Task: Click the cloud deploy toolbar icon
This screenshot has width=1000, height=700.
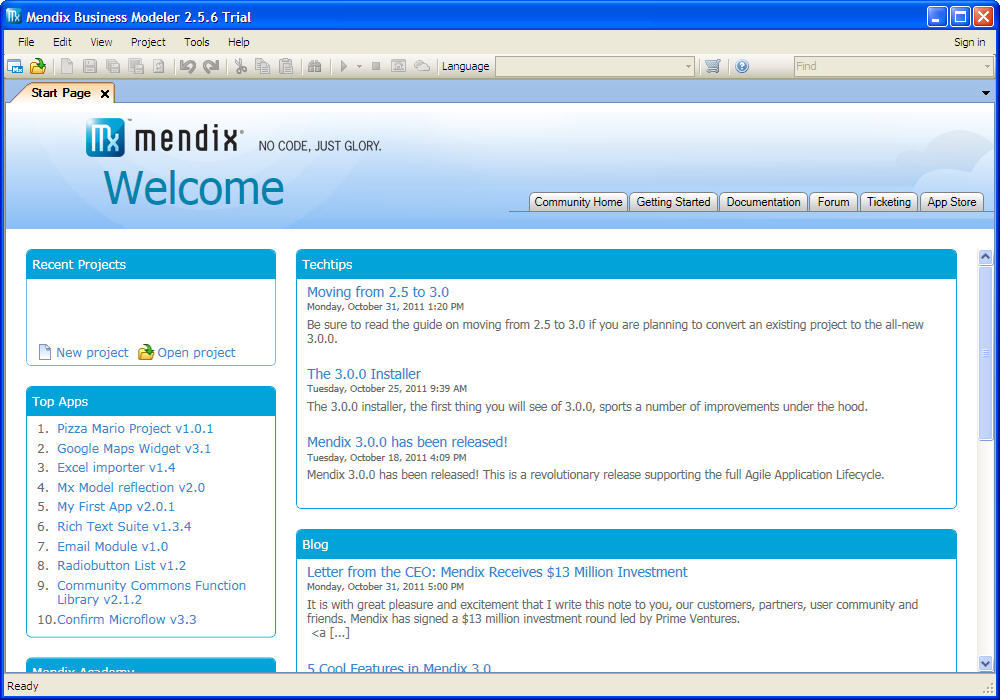Action: click(x=422, y=66)
